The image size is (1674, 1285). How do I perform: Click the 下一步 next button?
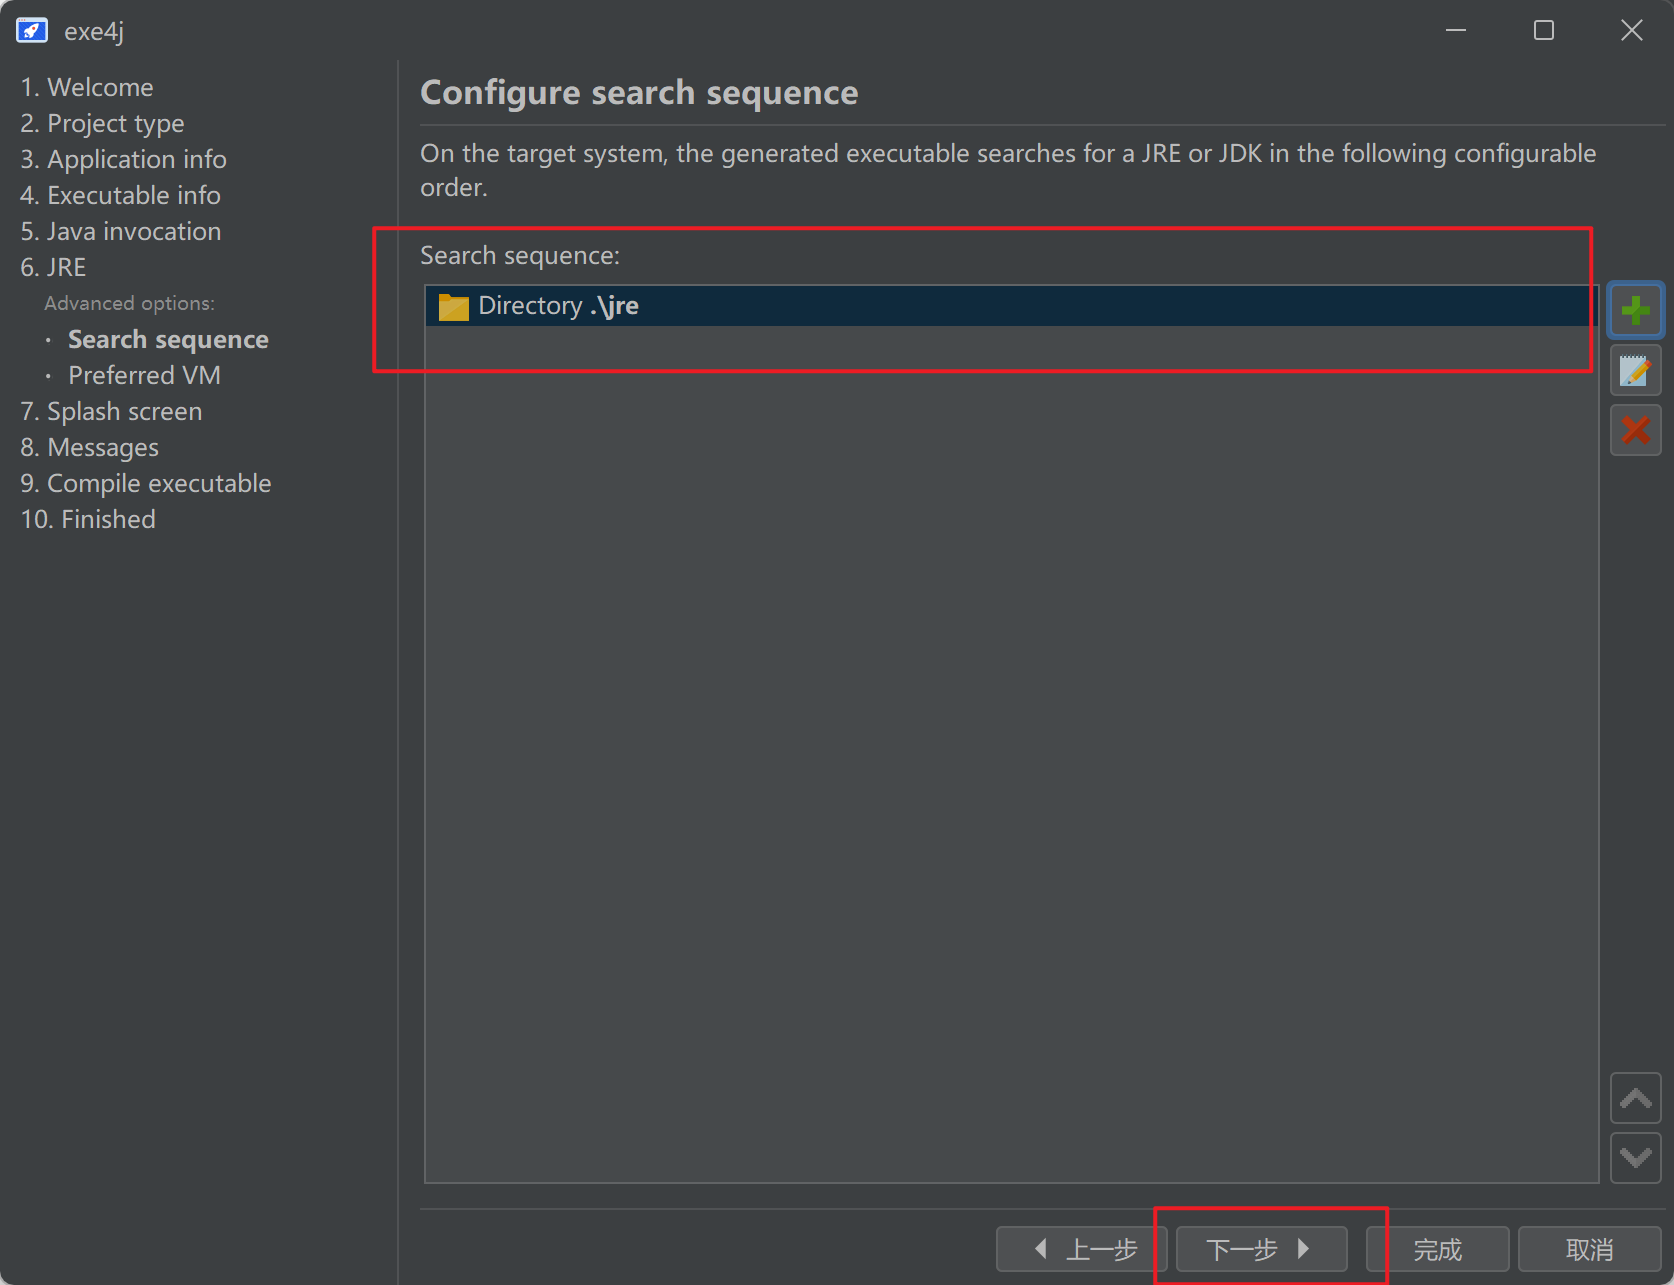click(1260, 1249)
